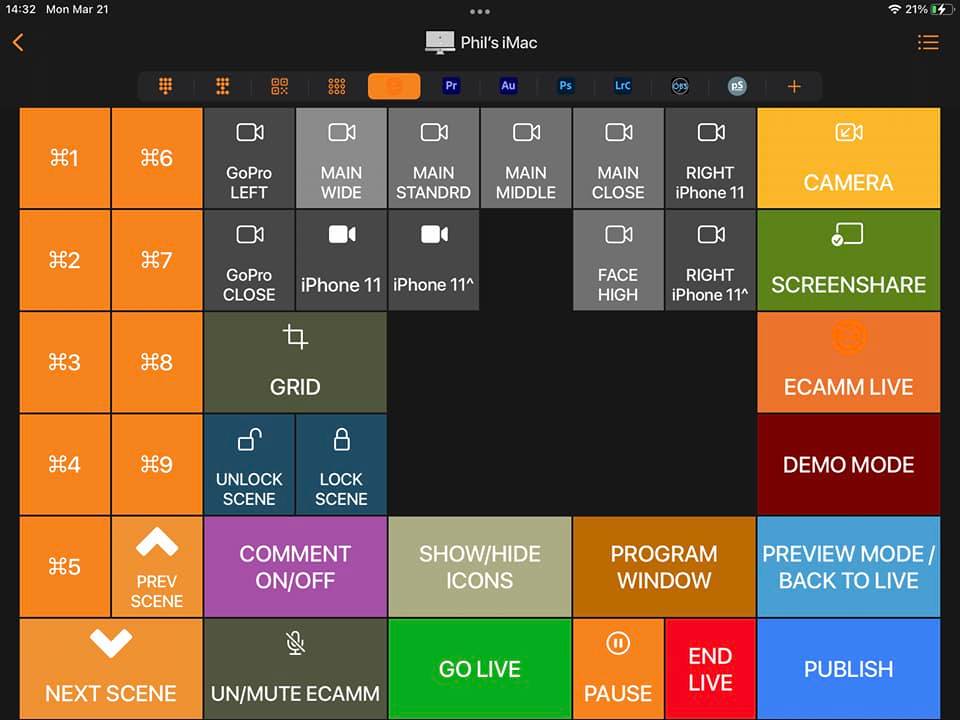
Task: Toggle PREVIEW MODE / BACK TO LIVE
Action: [x=849, y=566]
